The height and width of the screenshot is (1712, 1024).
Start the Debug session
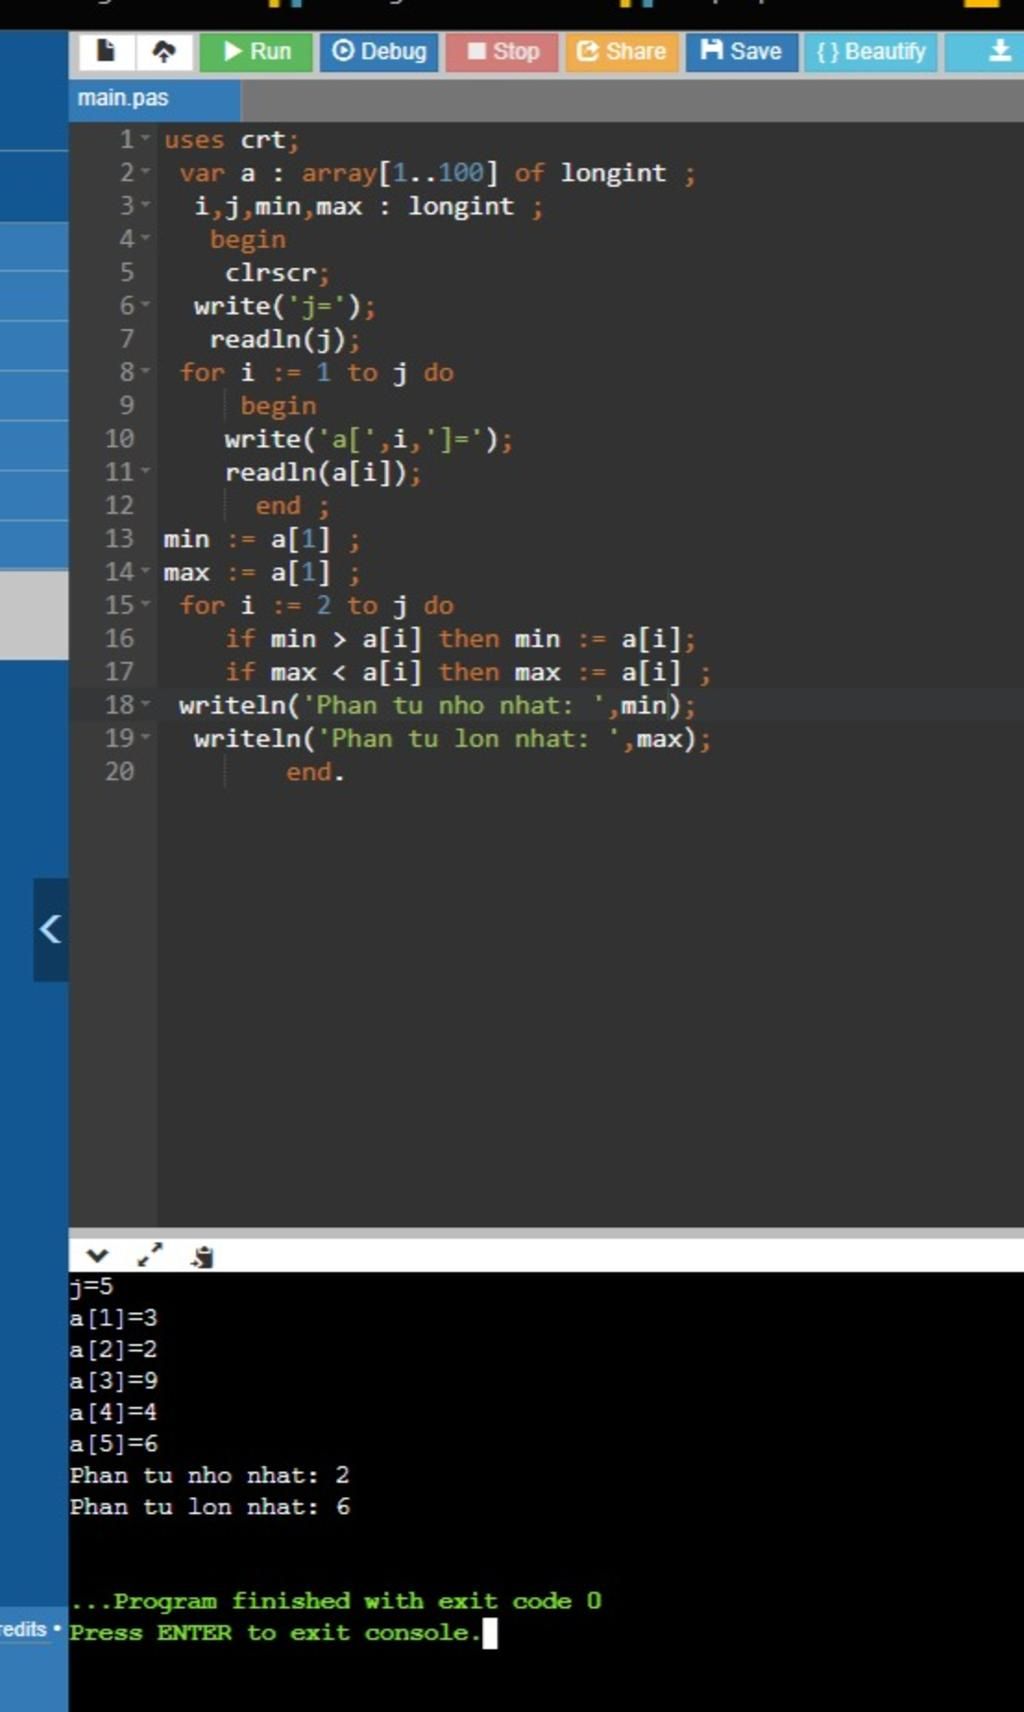pyautogui.click(x=379, y=51)
